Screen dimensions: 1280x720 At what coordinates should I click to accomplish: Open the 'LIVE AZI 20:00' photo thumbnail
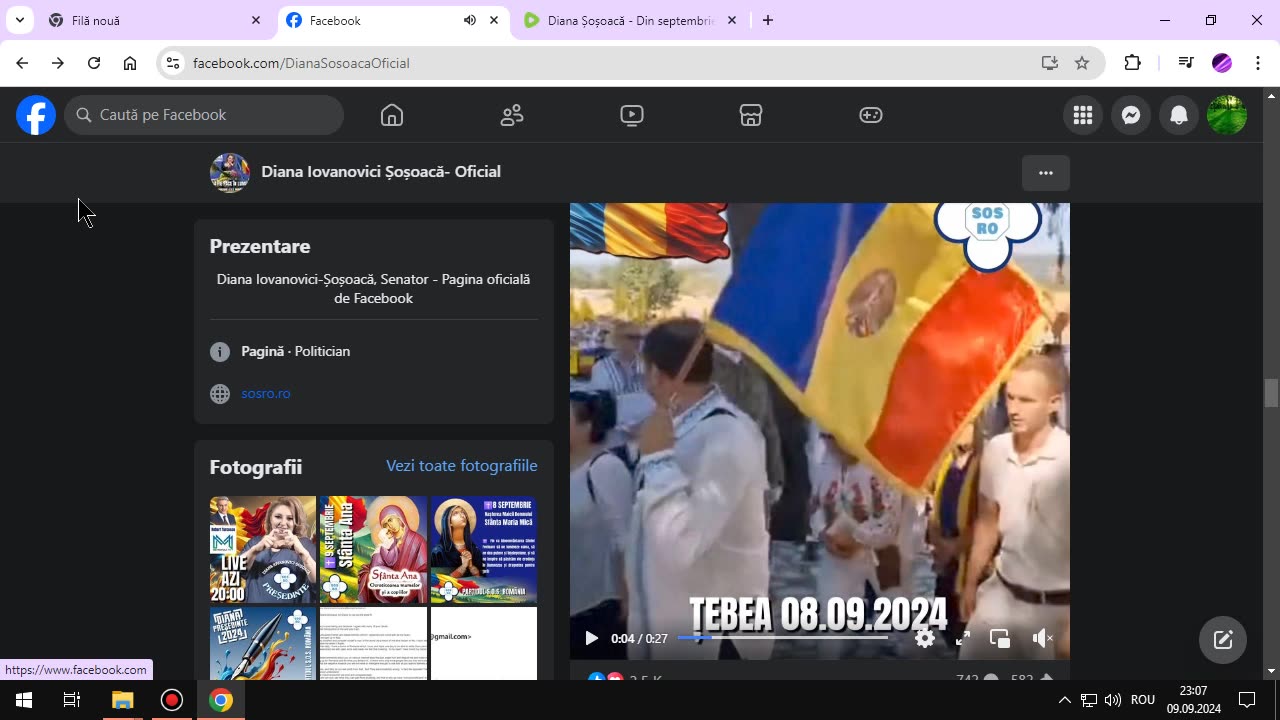coord(263,550)
